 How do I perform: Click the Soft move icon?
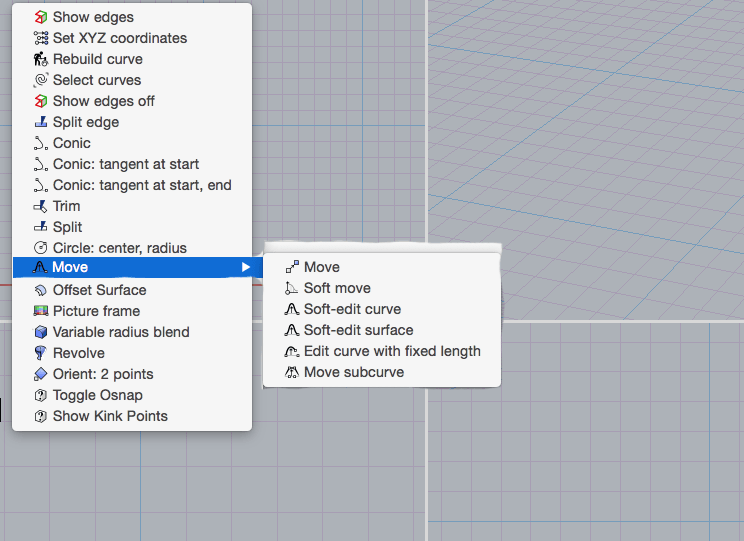click(x=292, y=288)
